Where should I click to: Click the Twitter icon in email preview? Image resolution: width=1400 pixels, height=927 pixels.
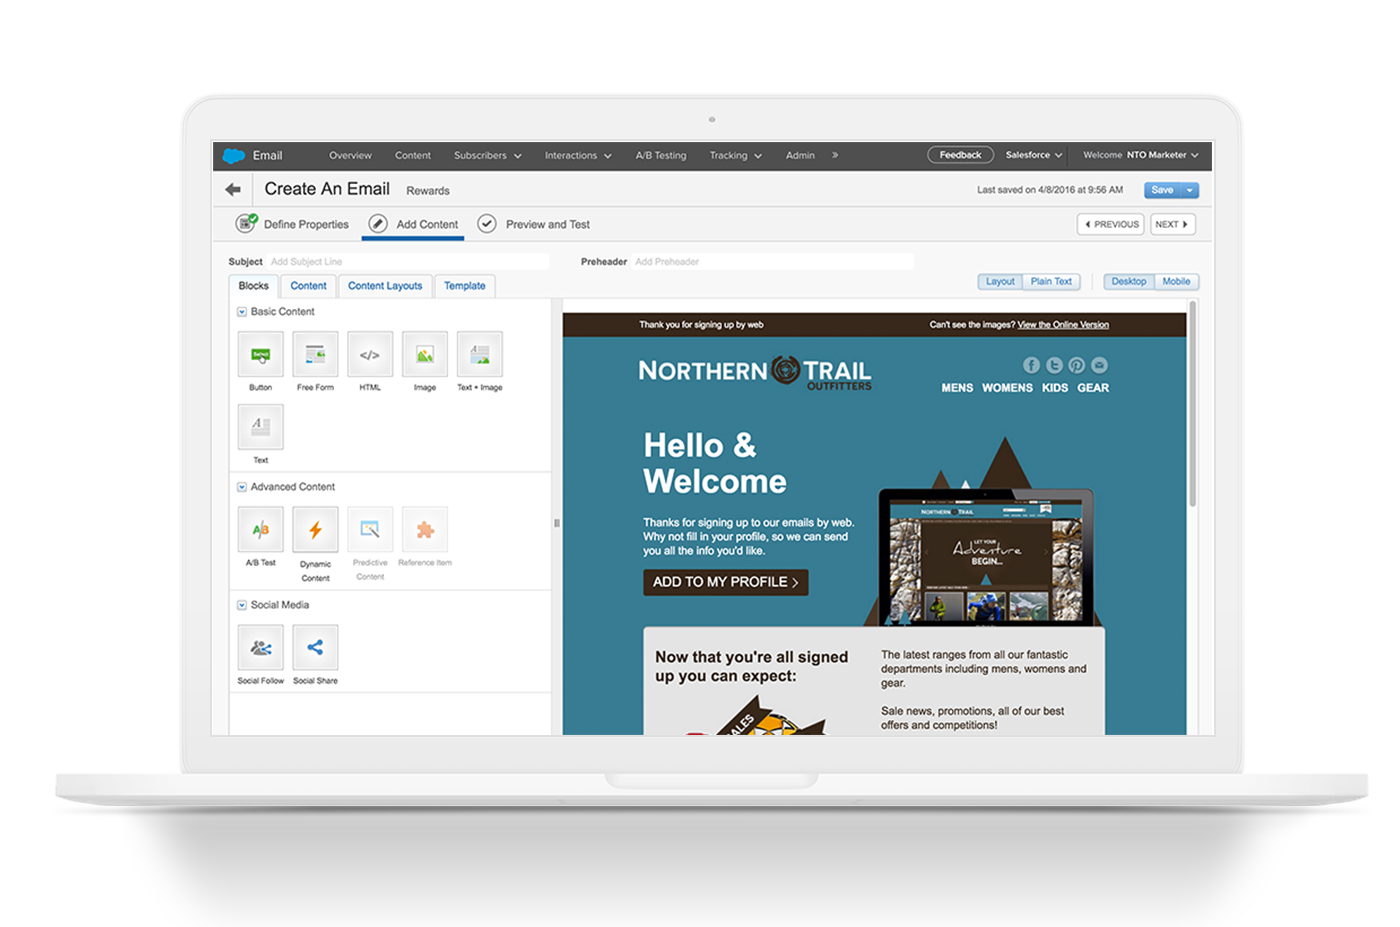click(x=1054, y=365)
